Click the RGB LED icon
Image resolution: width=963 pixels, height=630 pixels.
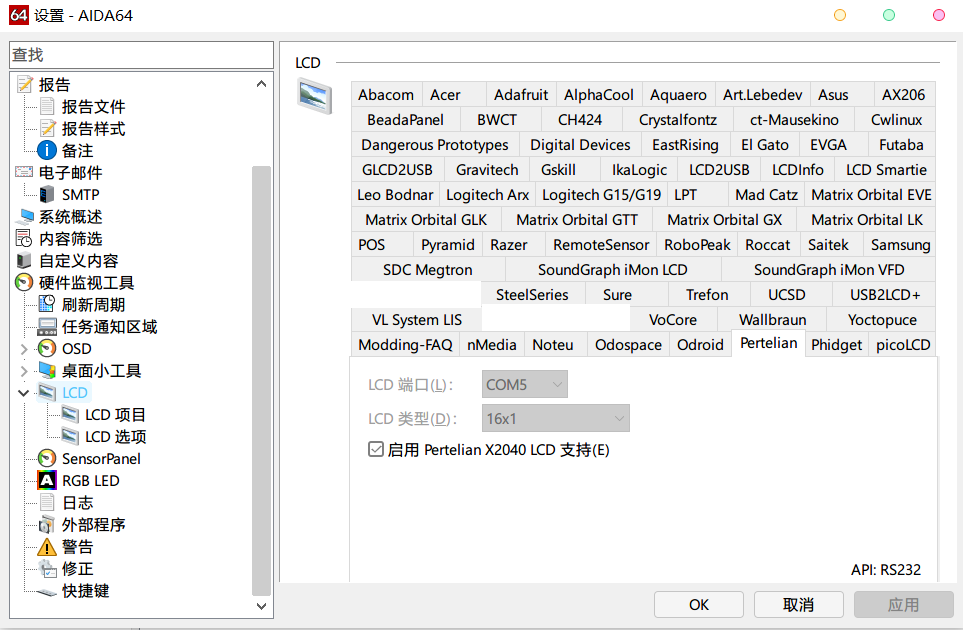pos(47,480)
